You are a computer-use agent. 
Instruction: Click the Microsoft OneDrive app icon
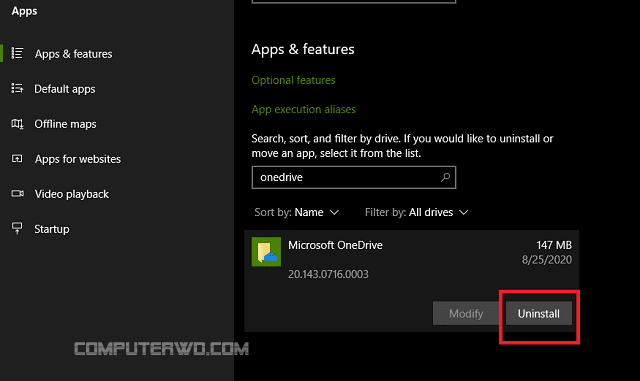coord(266,252)
